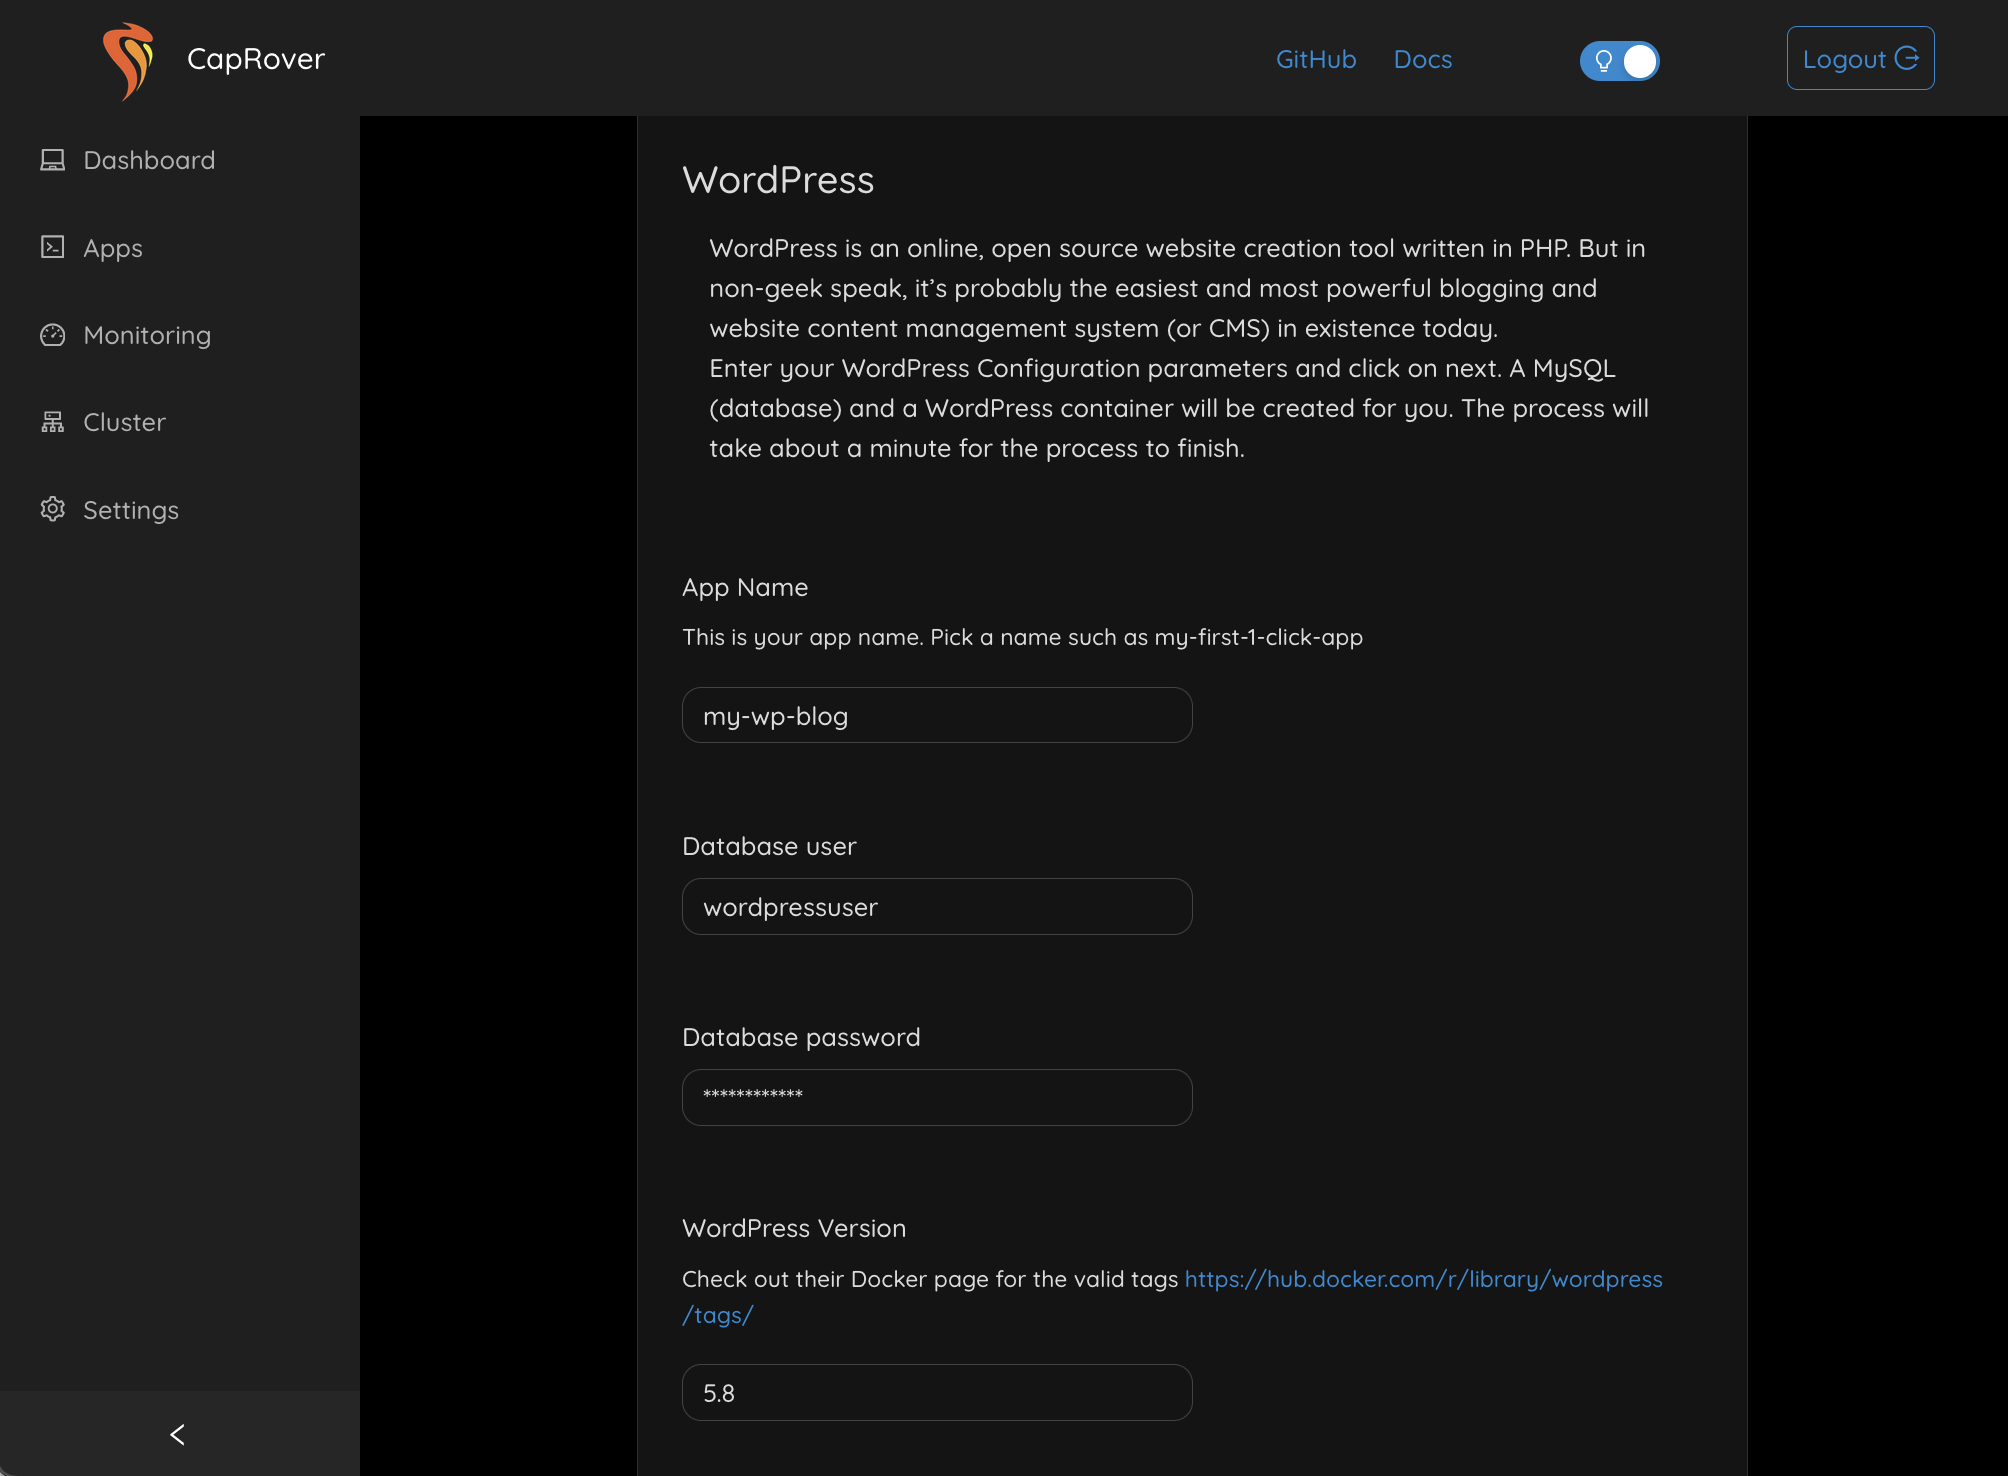
Task: Click the logout arrow icon
Action: [x=1908, y=57]
